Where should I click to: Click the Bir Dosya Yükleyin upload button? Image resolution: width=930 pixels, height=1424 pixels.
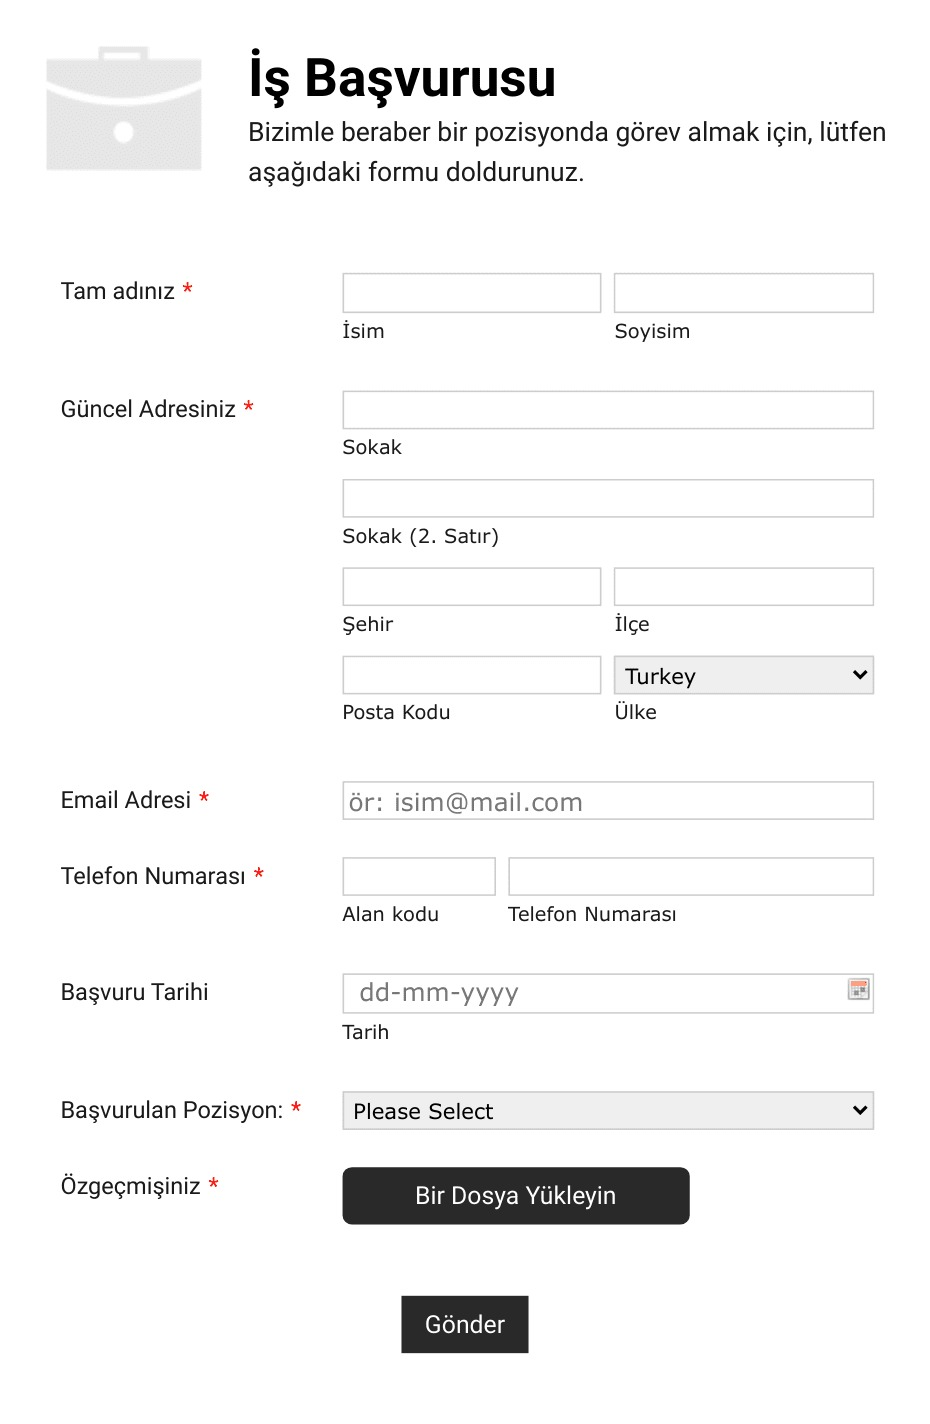(x=516, y=1195)
